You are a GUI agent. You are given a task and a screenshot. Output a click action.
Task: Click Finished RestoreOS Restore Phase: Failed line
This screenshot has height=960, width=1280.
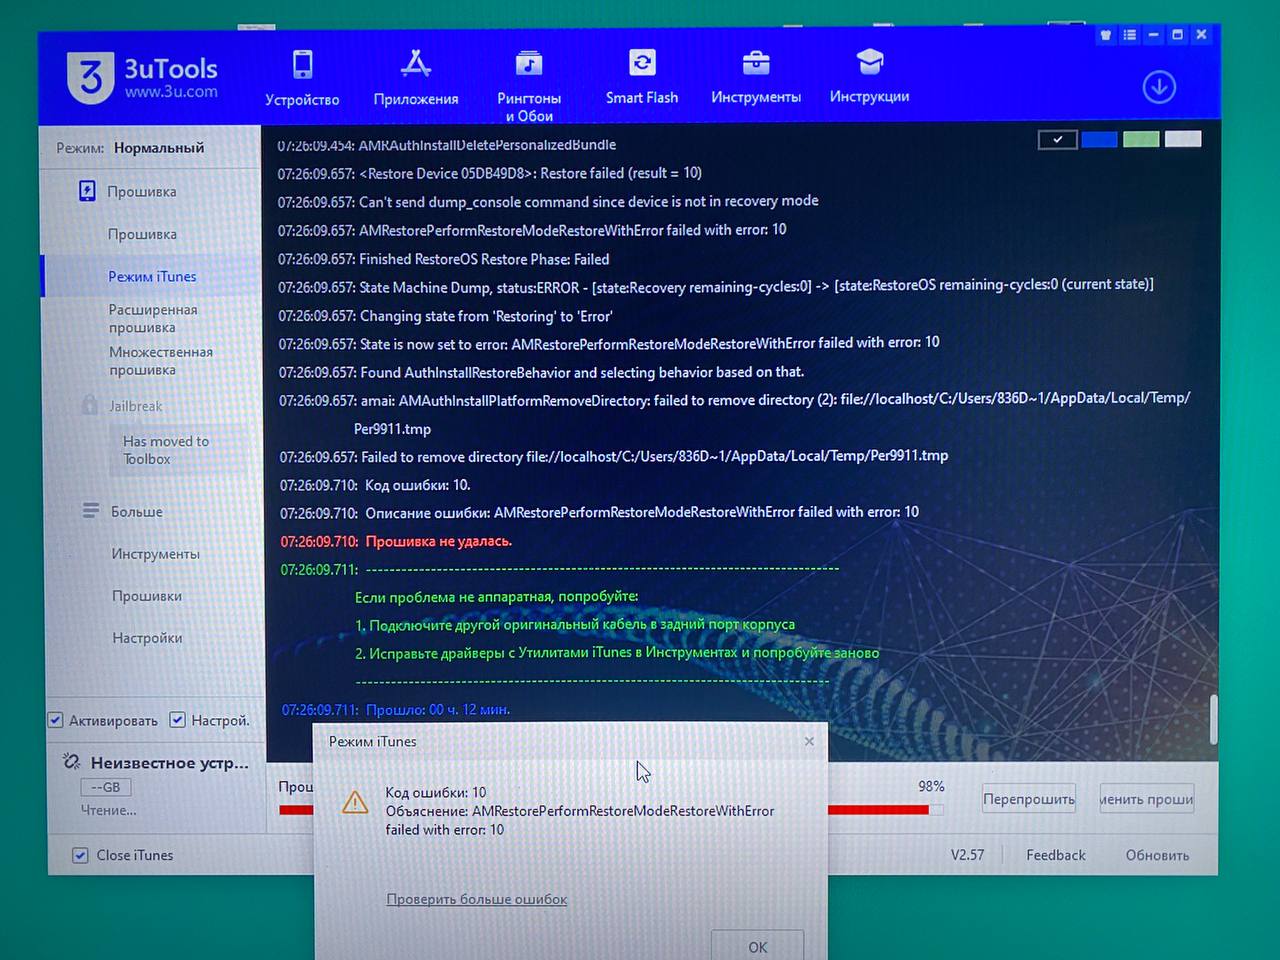point(444,259)
